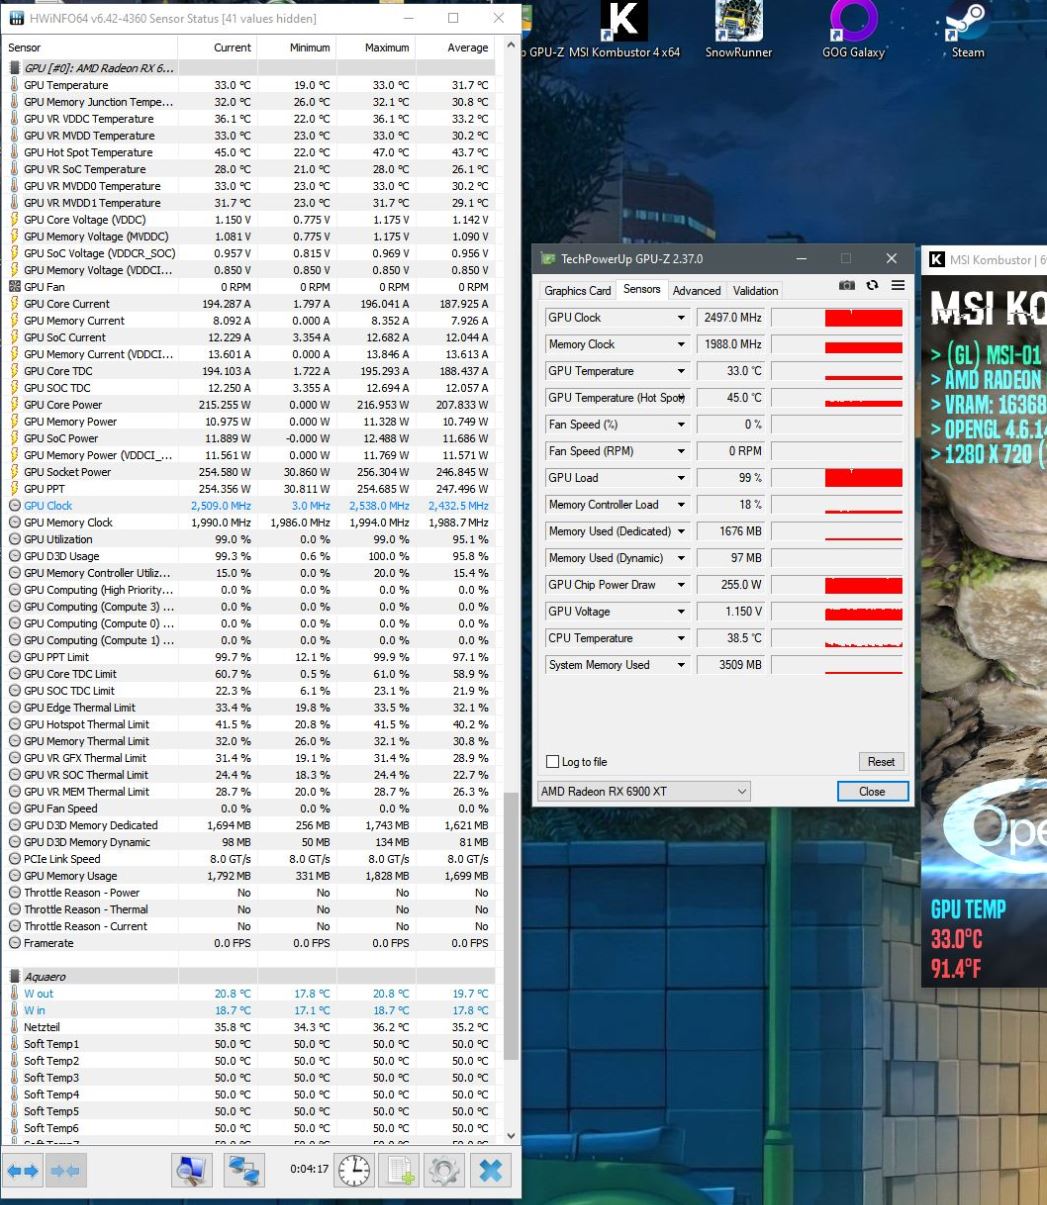Open the GPU Chip Power Draw dropdown

coord(682,585)
